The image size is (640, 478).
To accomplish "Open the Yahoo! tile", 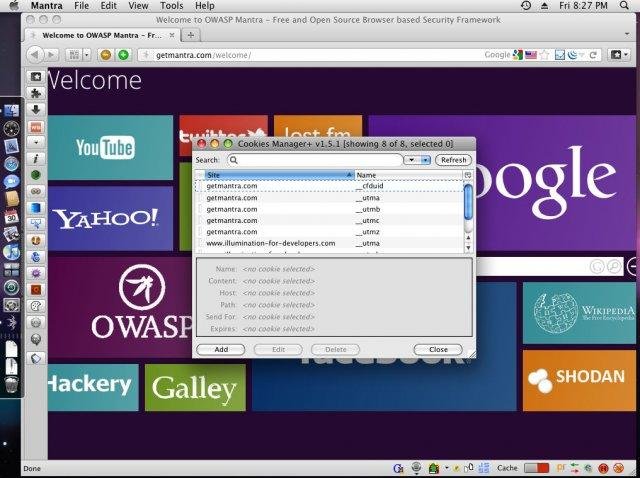I will tap(111, 218).
